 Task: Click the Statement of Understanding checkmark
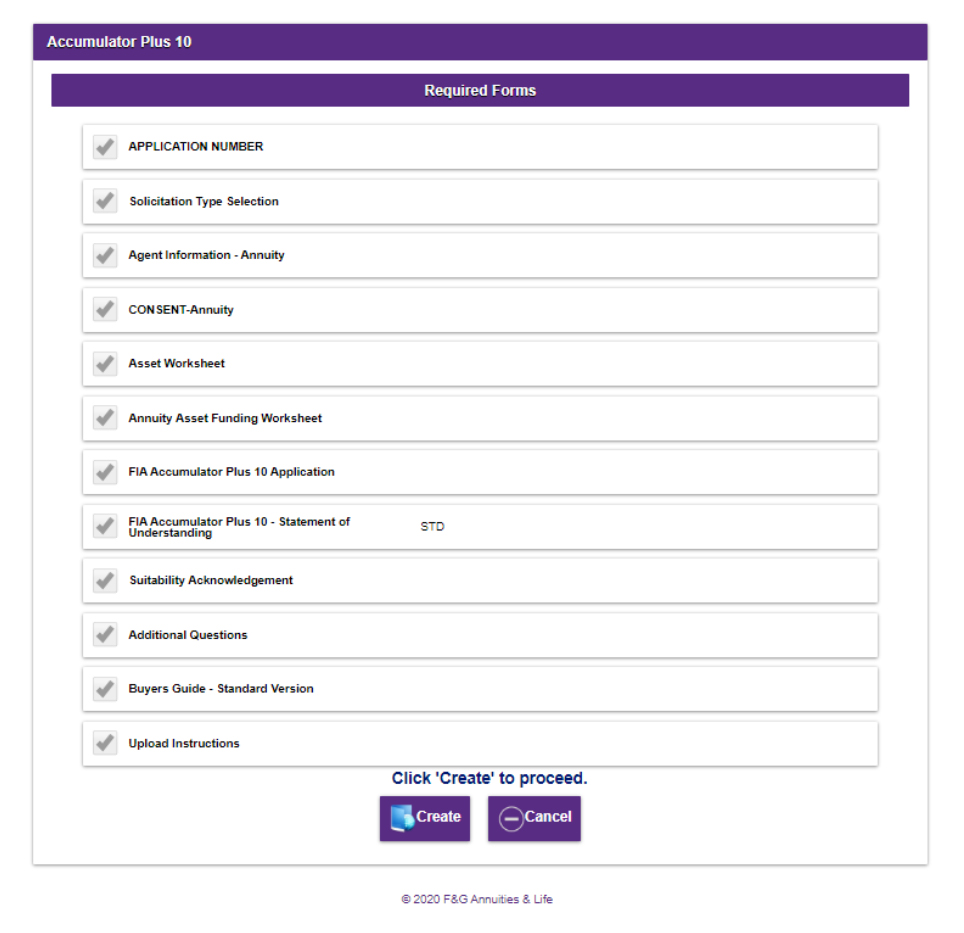point(105,526)
